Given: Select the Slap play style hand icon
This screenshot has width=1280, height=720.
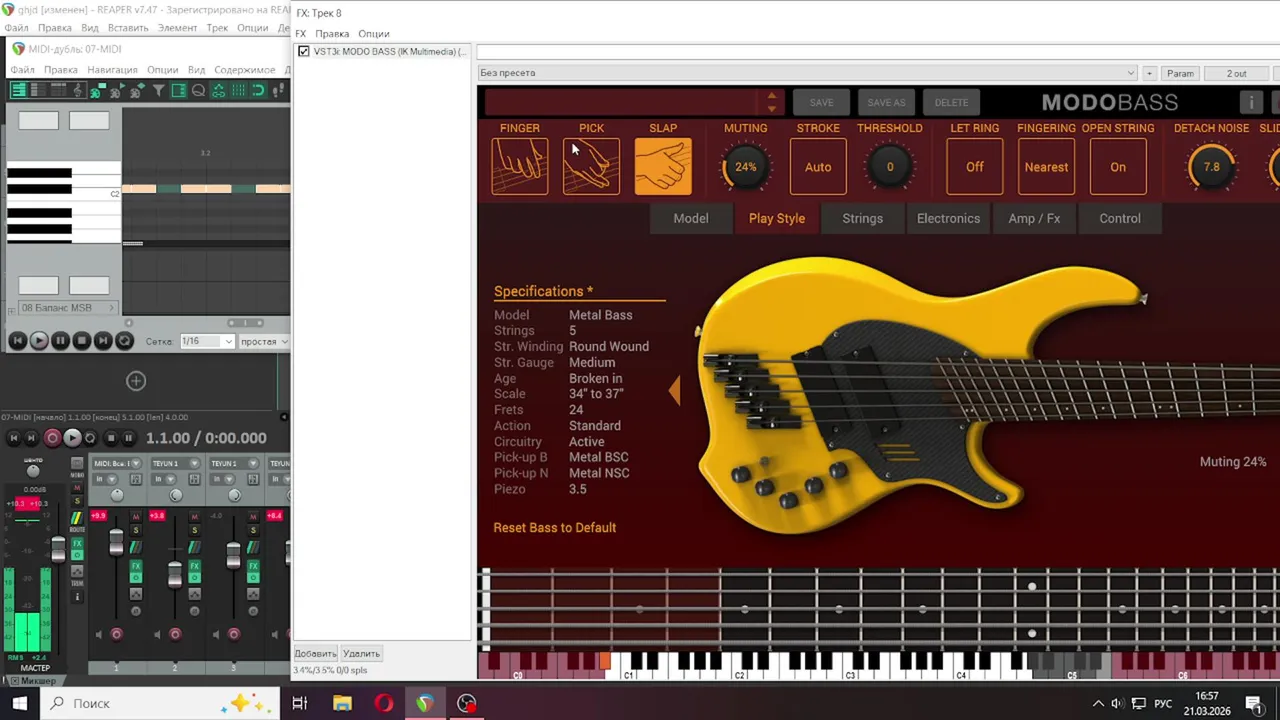Looking at the screenshot, I should pos(663,166).
